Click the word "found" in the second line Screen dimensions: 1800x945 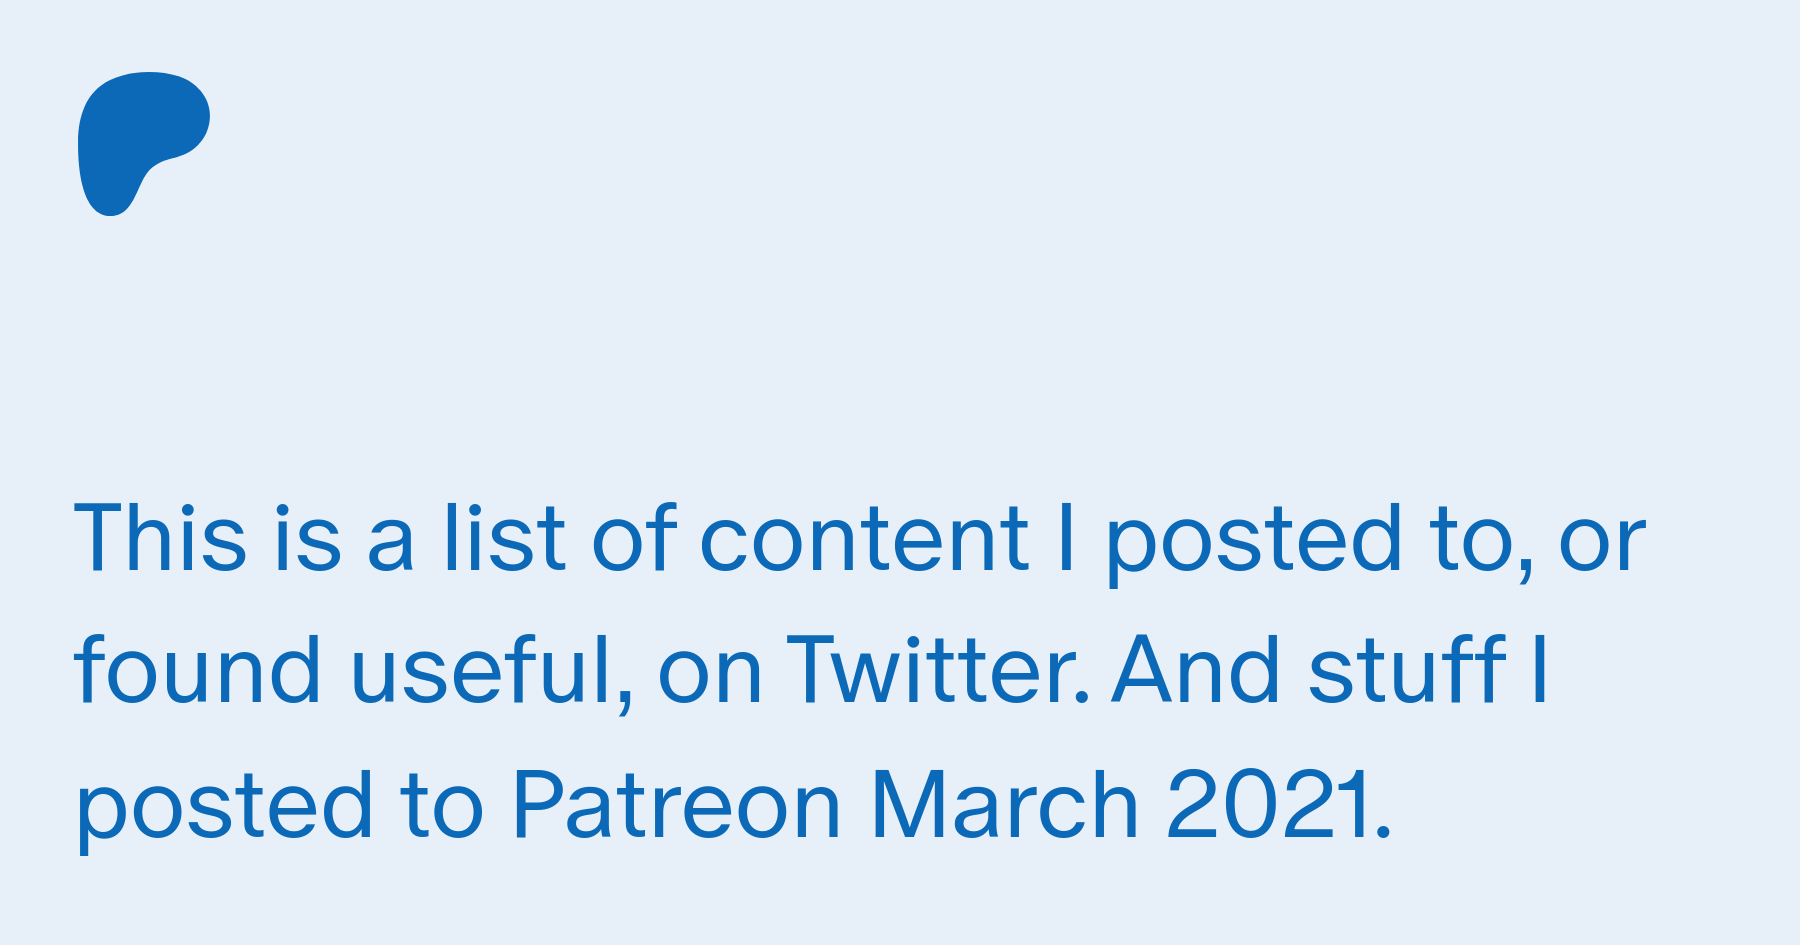coord(198,670)
